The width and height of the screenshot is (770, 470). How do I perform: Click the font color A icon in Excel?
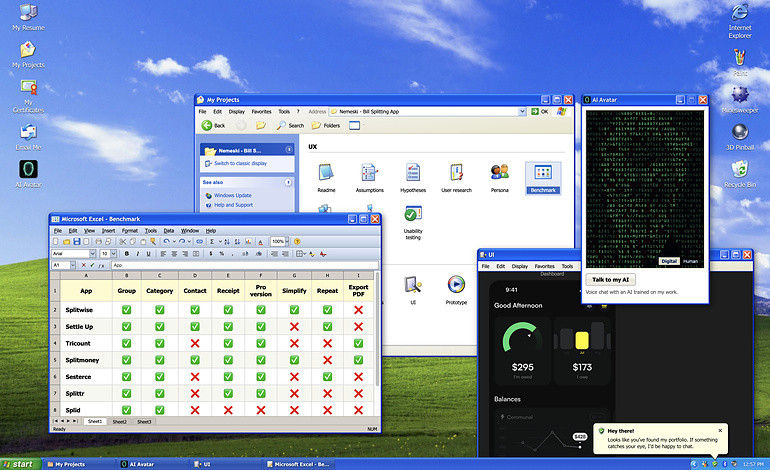click(260, 242)
